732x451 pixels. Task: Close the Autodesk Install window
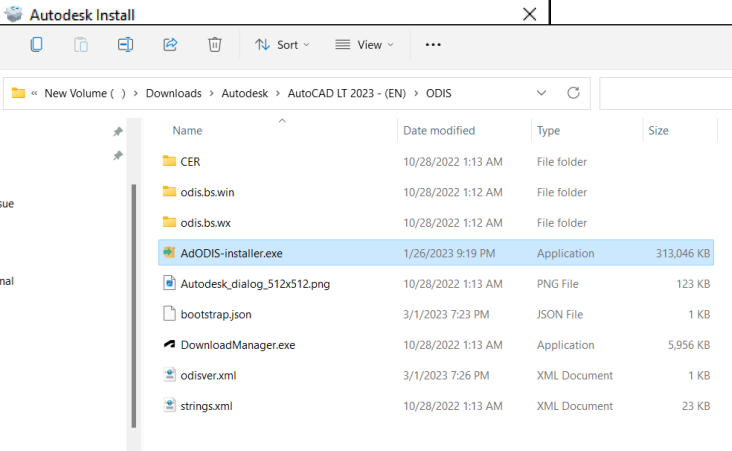tap(529, 14)
